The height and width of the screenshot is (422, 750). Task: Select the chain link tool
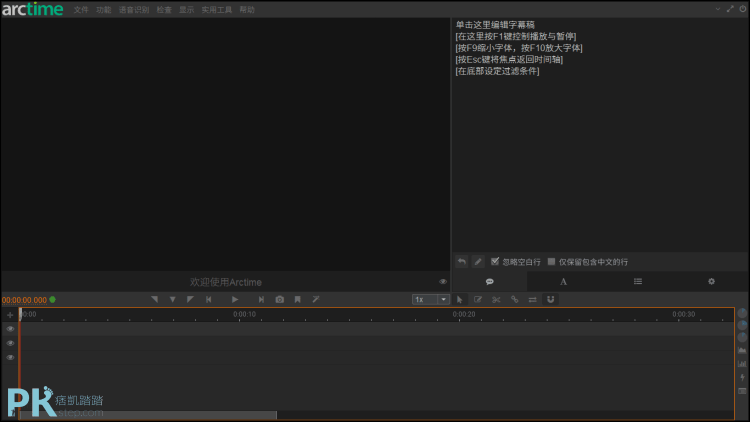[515, 300]
